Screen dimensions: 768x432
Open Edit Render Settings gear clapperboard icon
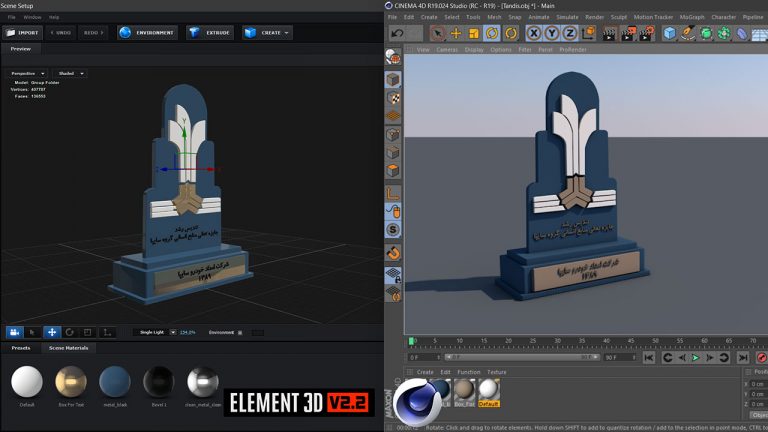coord(647,33)
